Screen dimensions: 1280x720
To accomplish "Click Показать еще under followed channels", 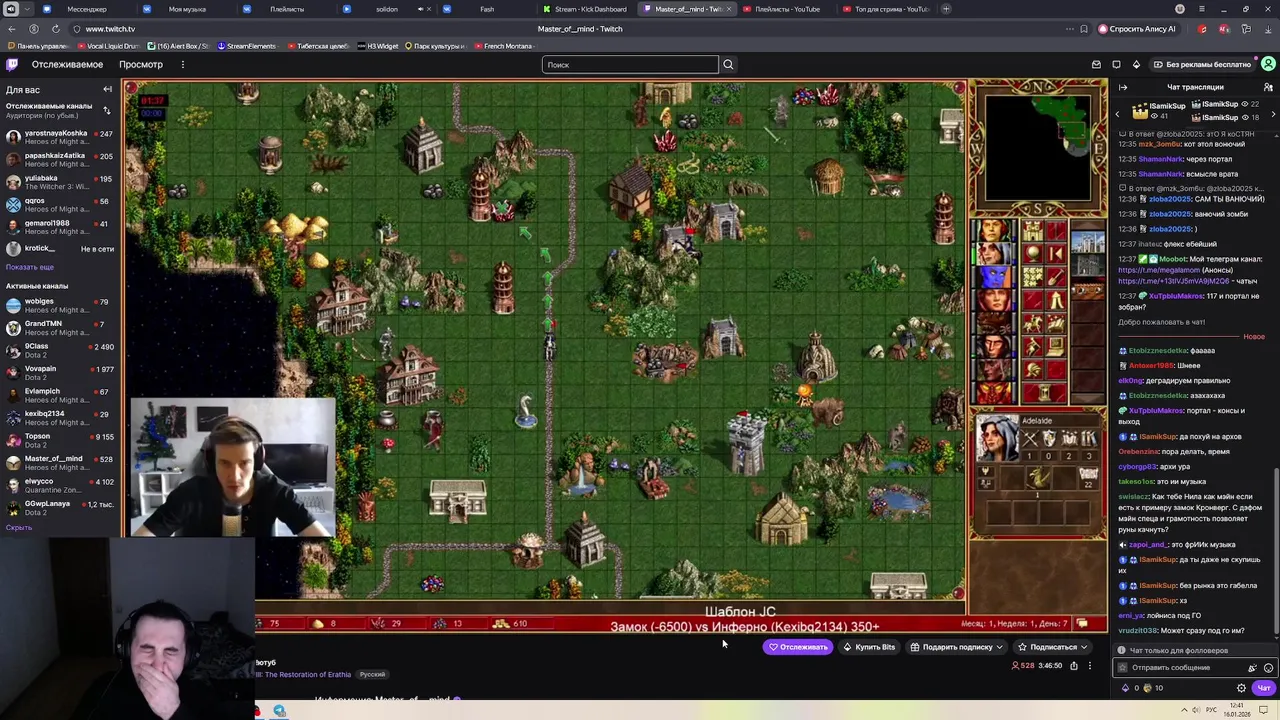I will pos(30,267).
